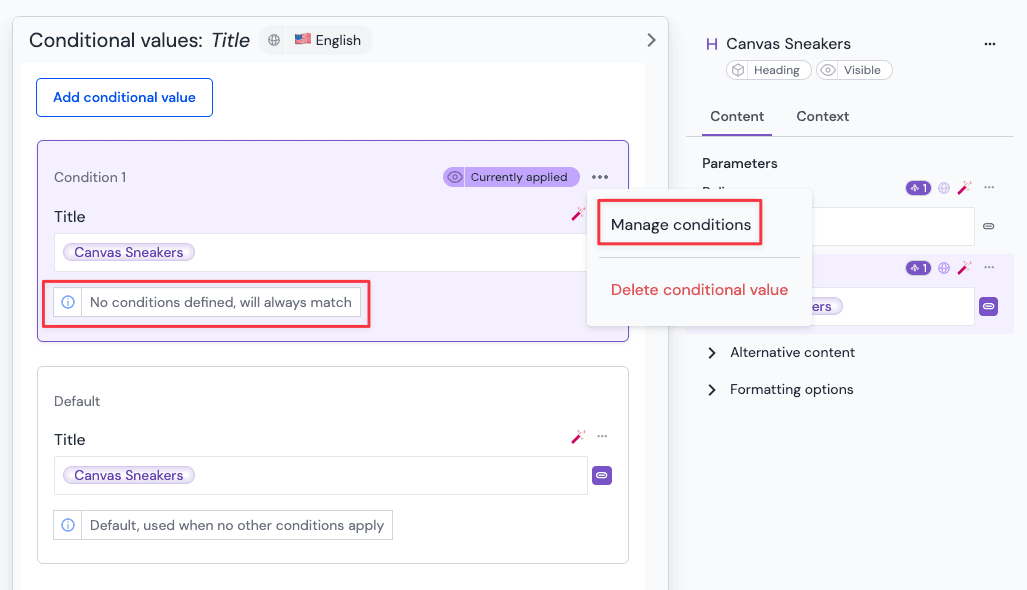Click the globe icon beside Title heading
Image resolution: width=1027 pixels, height=590 pixels.
click(x=274, y=40)
